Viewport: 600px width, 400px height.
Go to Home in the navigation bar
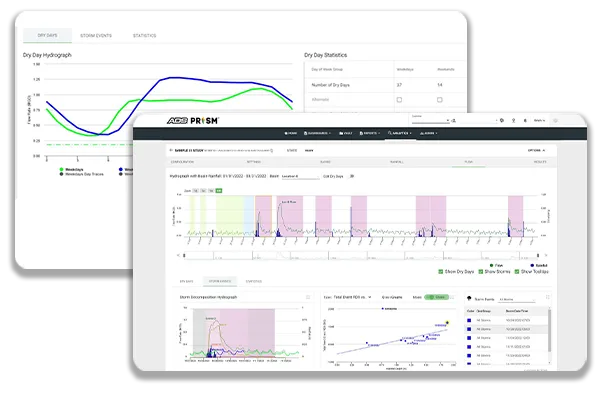tap(291, 133)
